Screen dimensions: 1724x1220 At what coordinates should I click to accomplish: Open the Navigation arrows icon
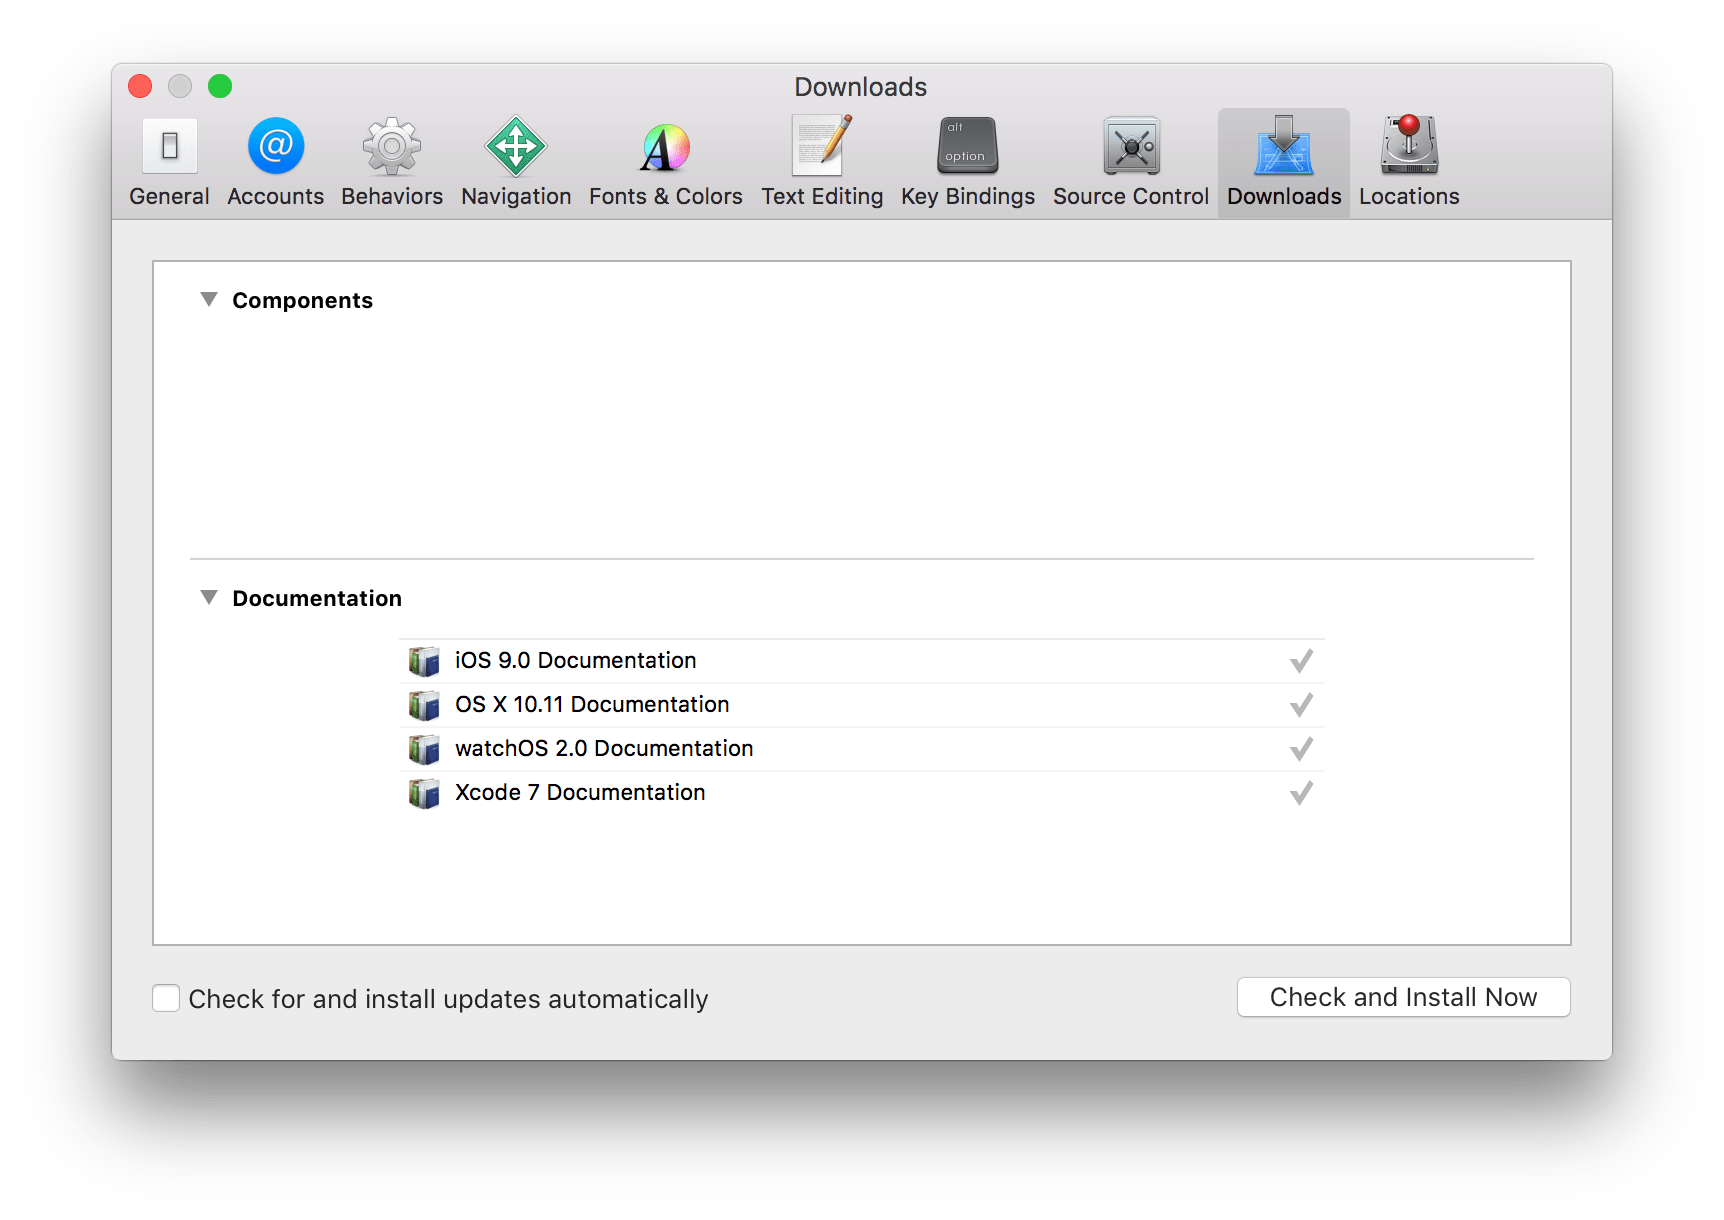[x=516, y=147]
